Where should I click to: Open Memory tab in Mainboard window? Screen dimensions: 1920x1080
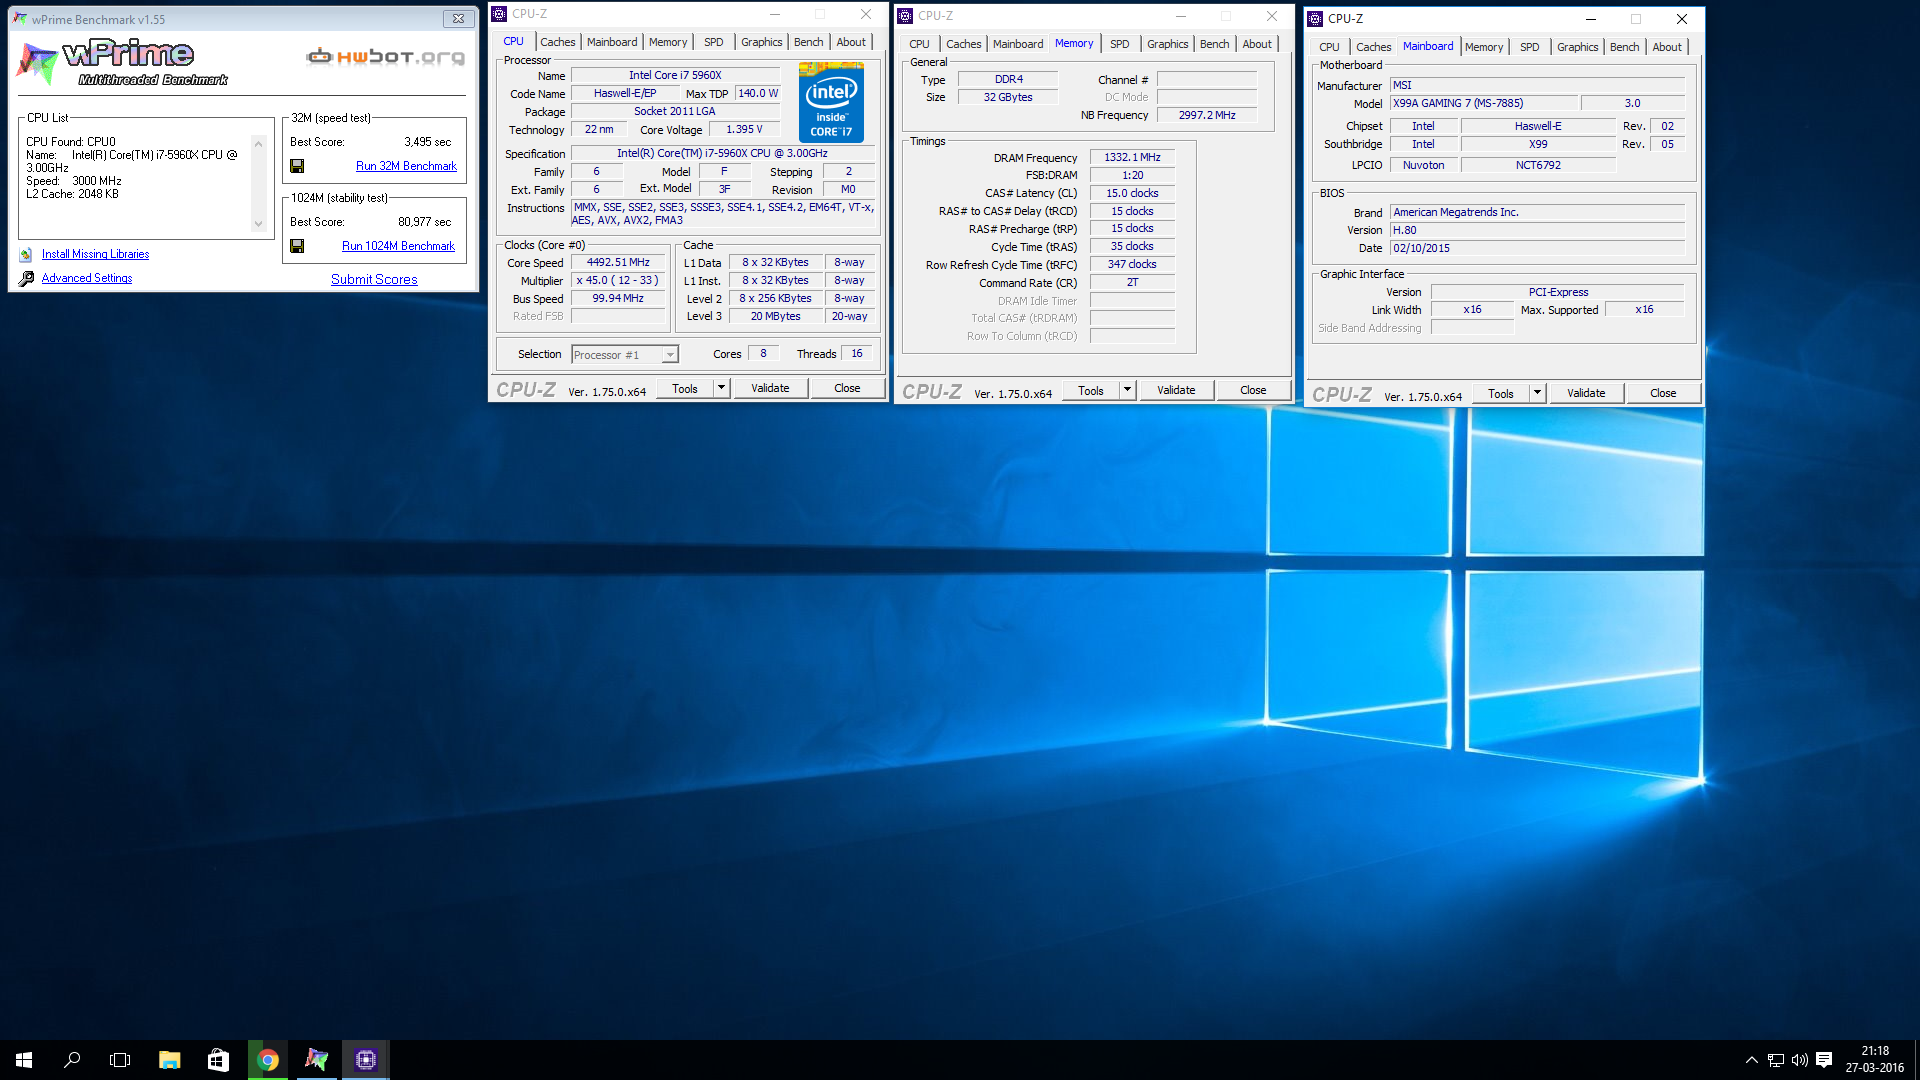tap(1484, 47)
